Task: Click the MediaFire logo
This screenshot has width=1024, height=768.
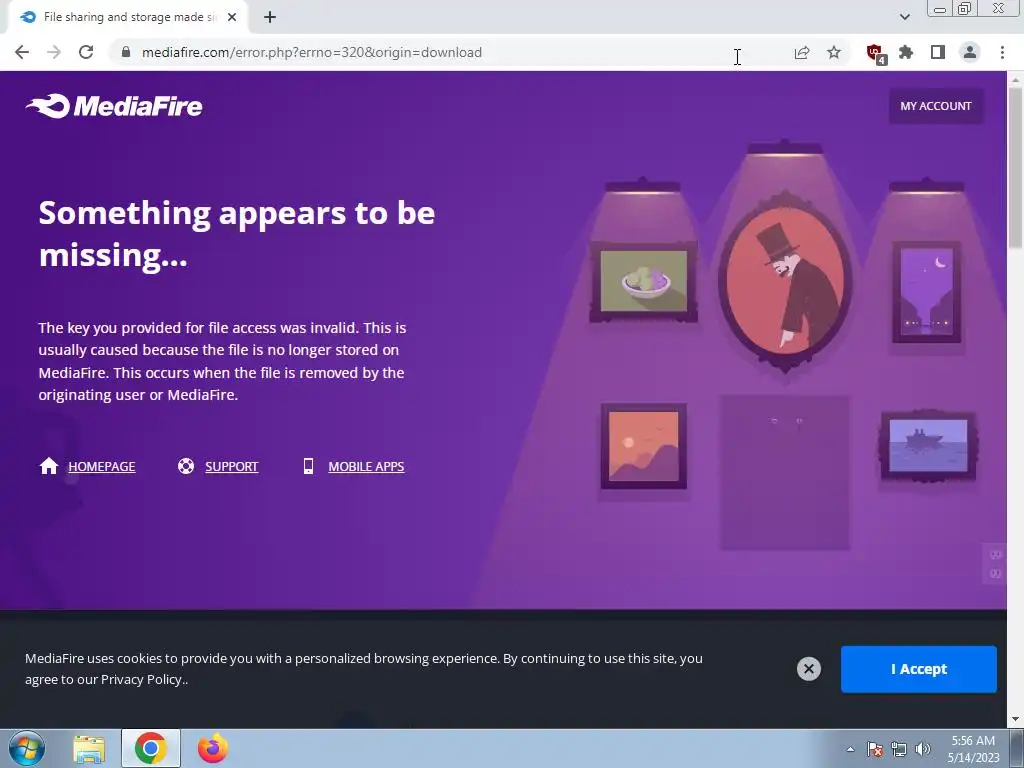Action: (114, 106)
